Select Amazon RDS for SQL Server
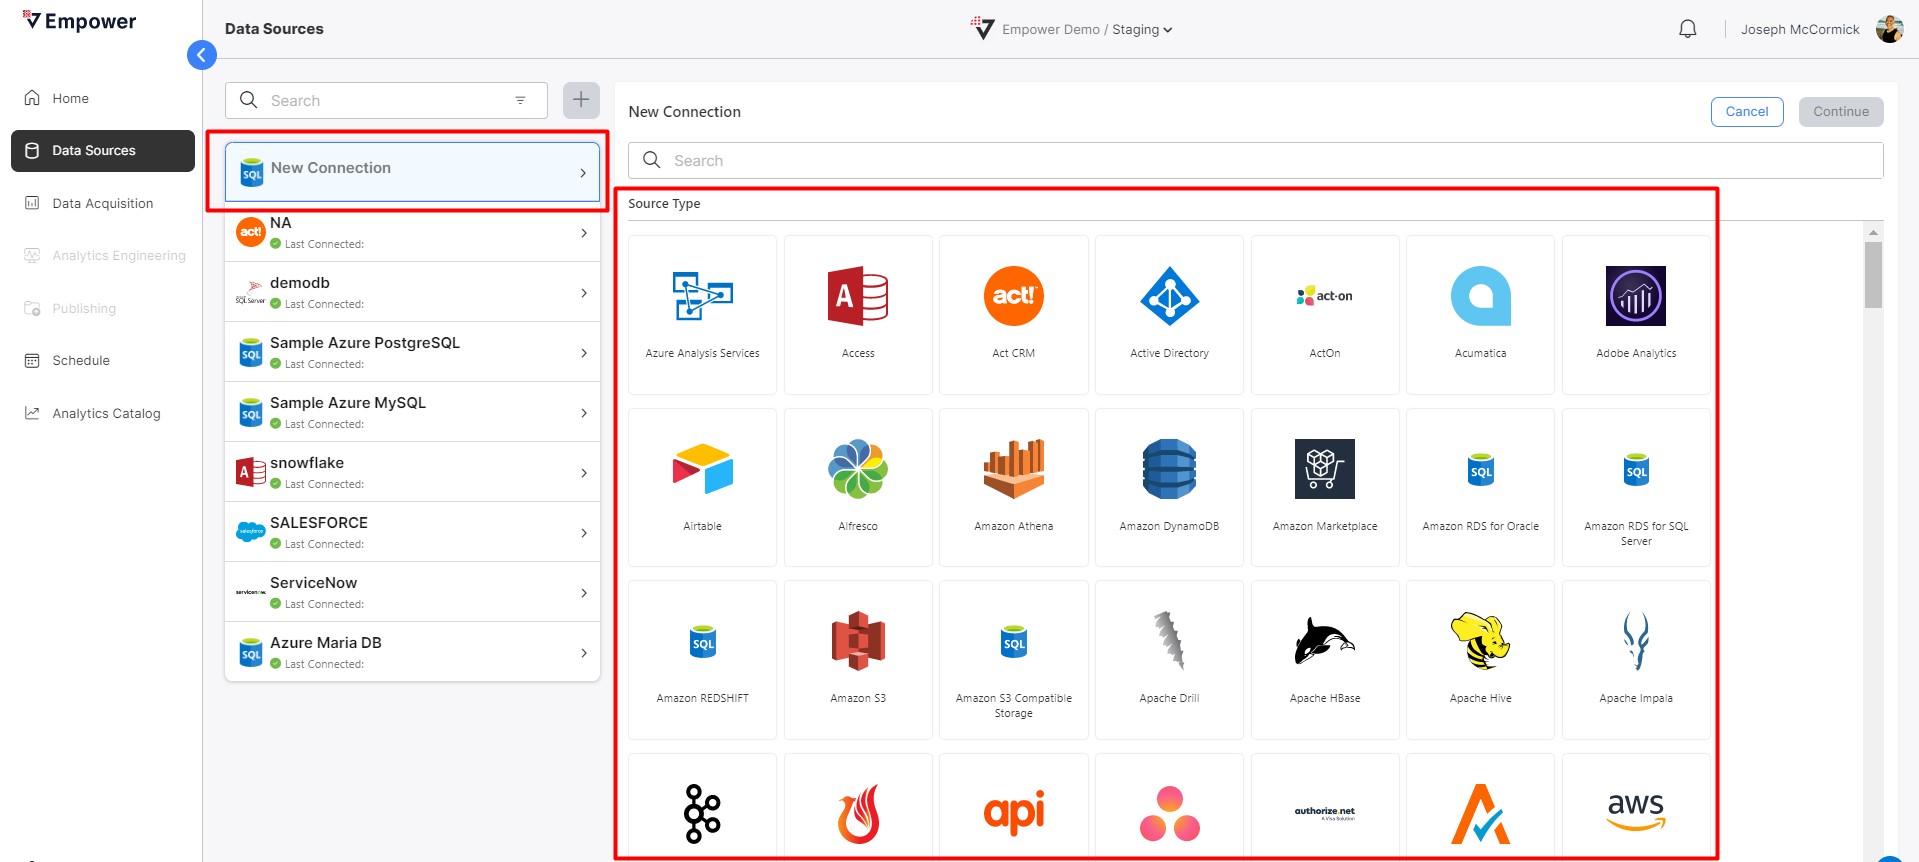 pos(1636,487)
